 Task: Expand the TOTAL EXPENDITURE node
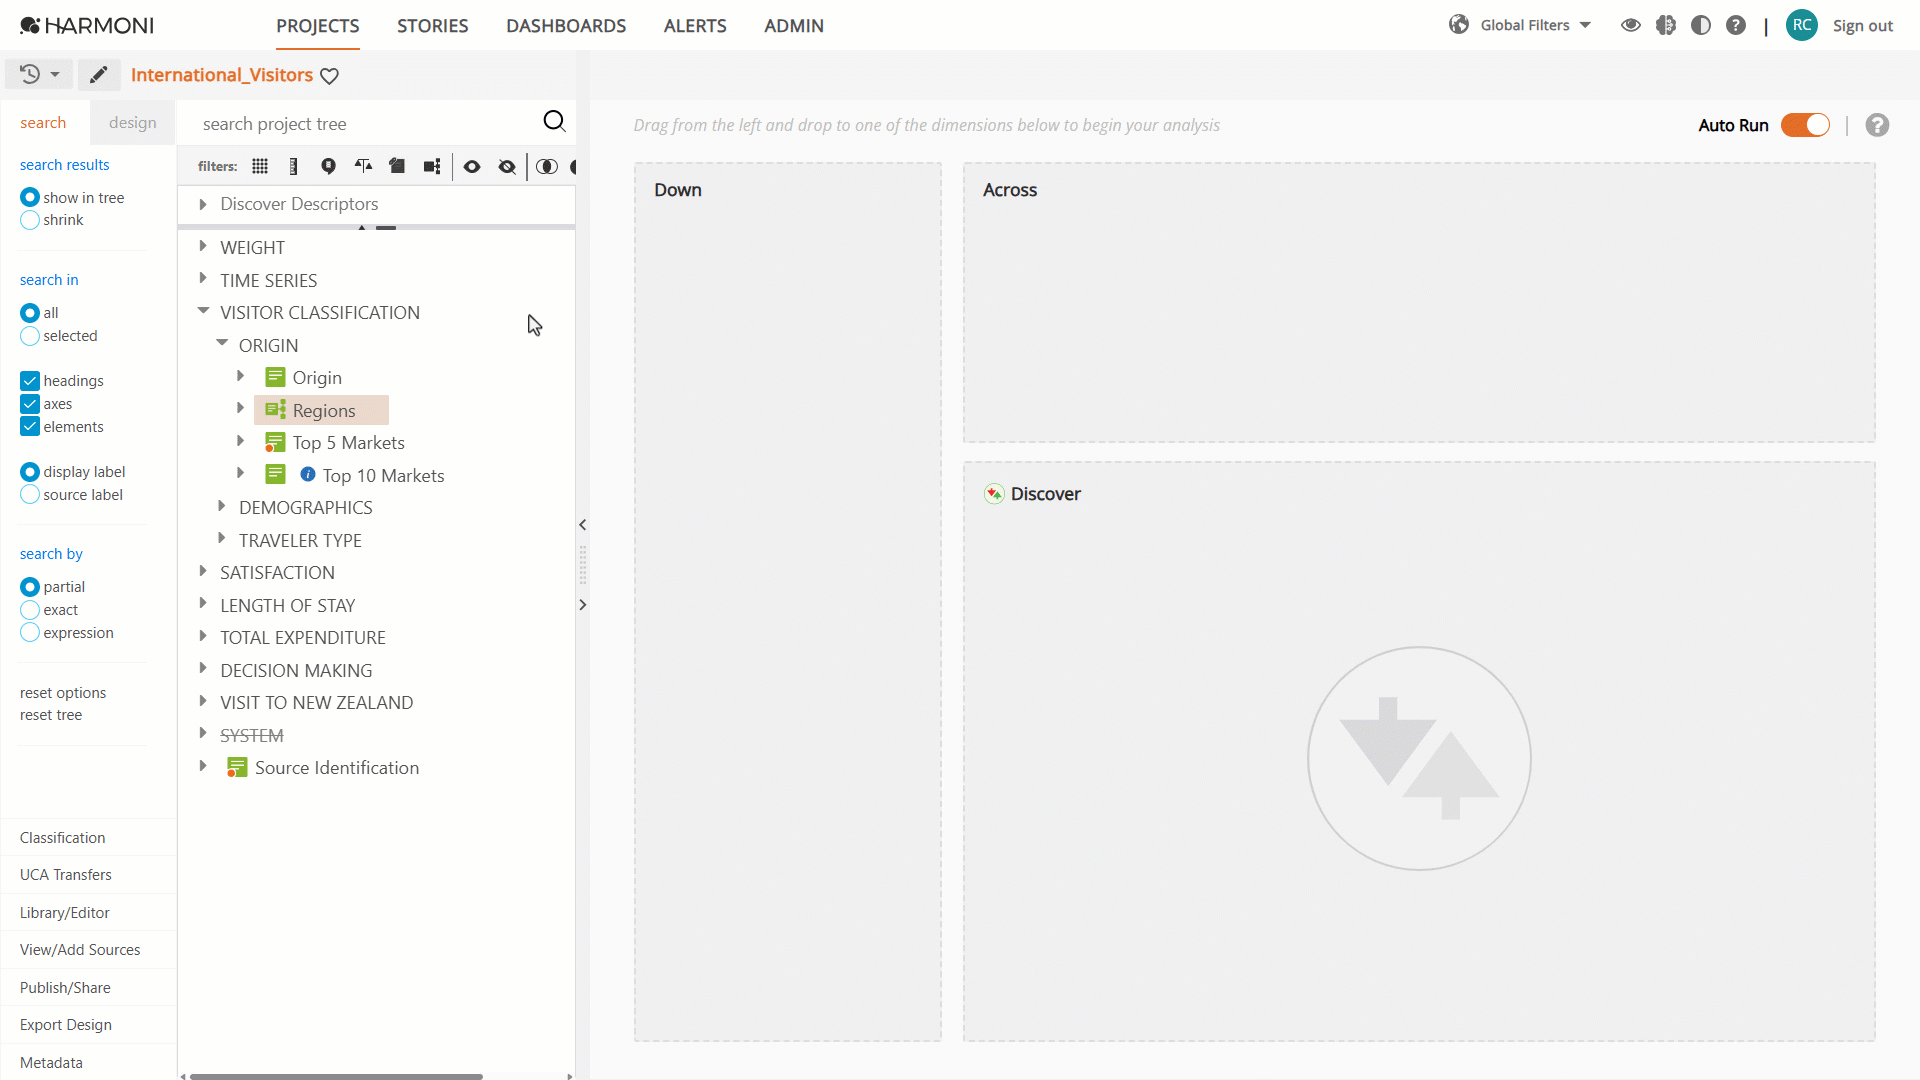click(203, 636)
